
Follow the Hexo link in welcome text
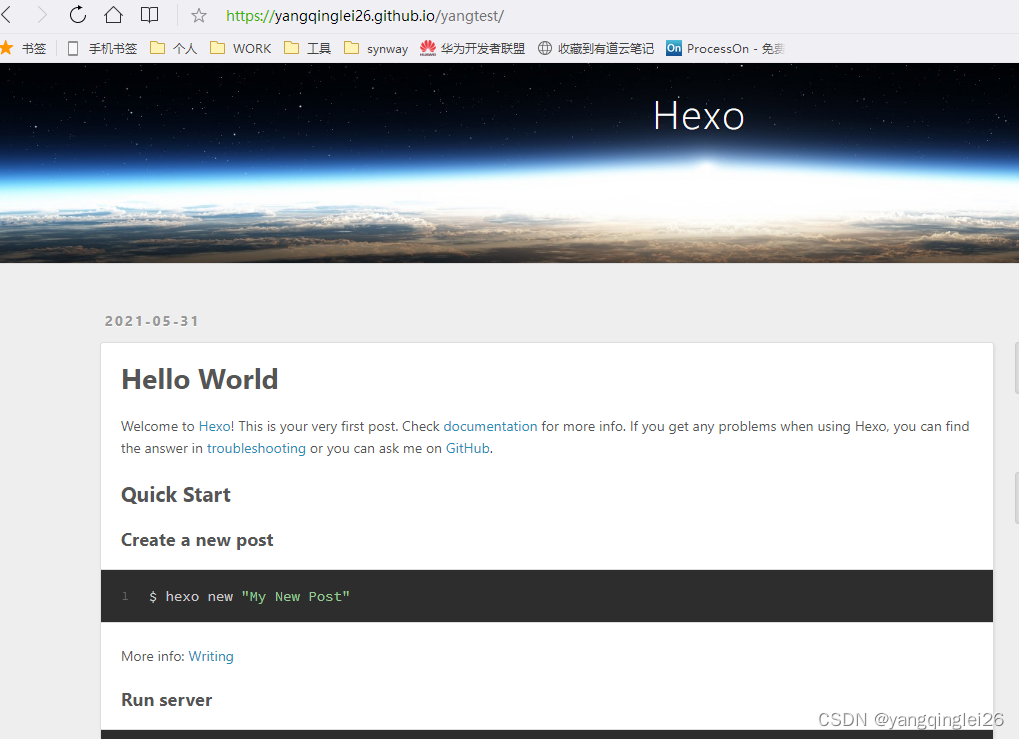214,426
